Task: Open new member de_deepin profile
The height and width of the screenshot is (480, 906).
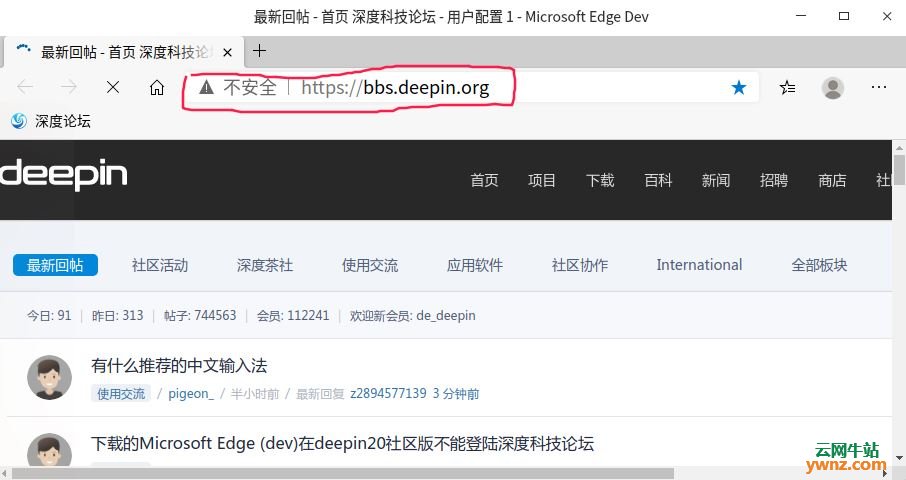Action: click(445, 315)
